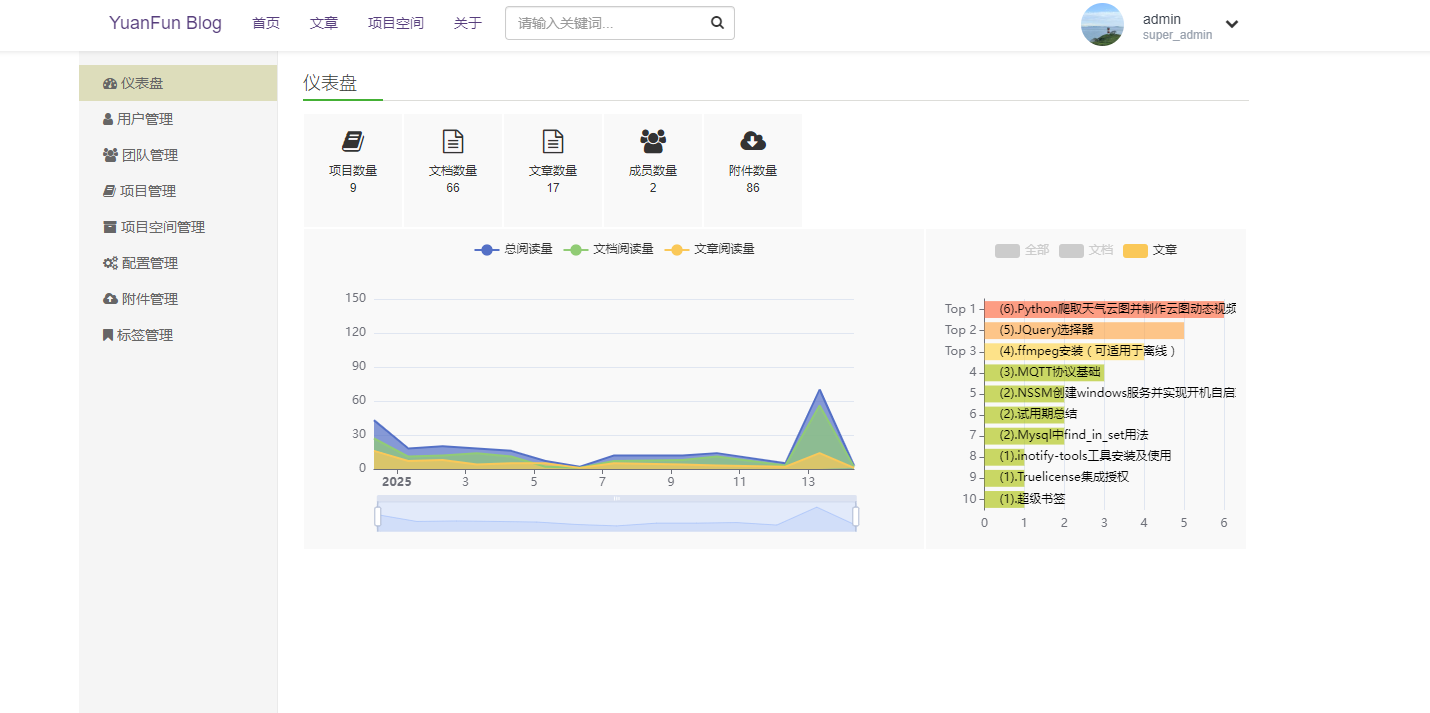Screen dimensions: 1430x713
Task: Open the 文章 menu in top navigation
Action: pos(324,23)
